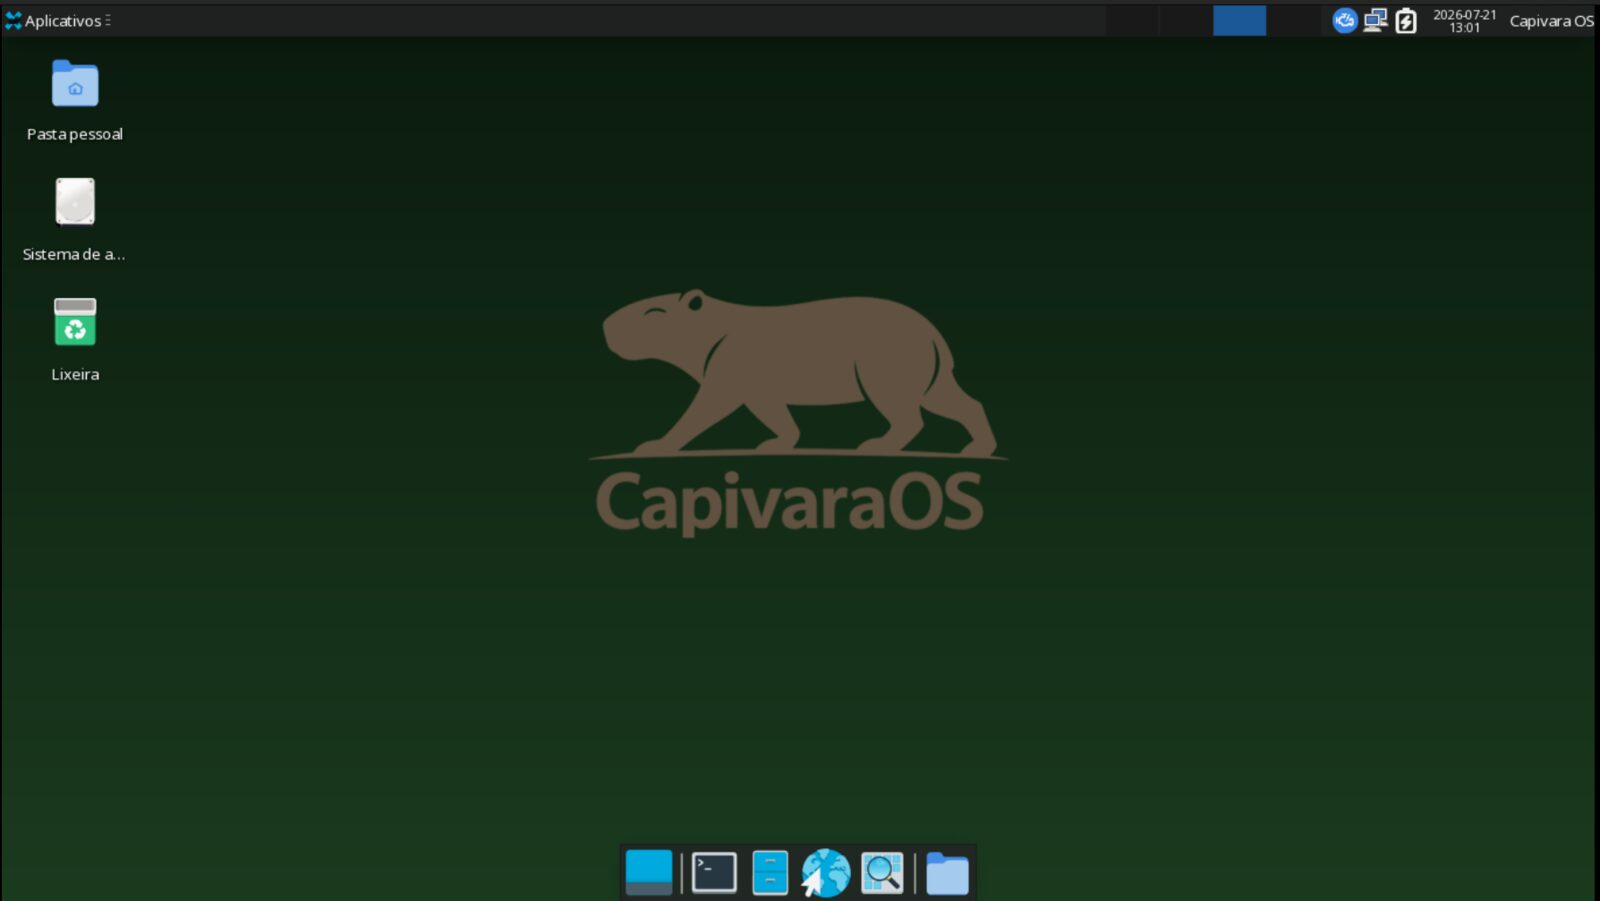The width and height of the screenshot is (1600, 901).
Task: Select the Sistema de a... drive icon
Action: [x=75, y=202]
